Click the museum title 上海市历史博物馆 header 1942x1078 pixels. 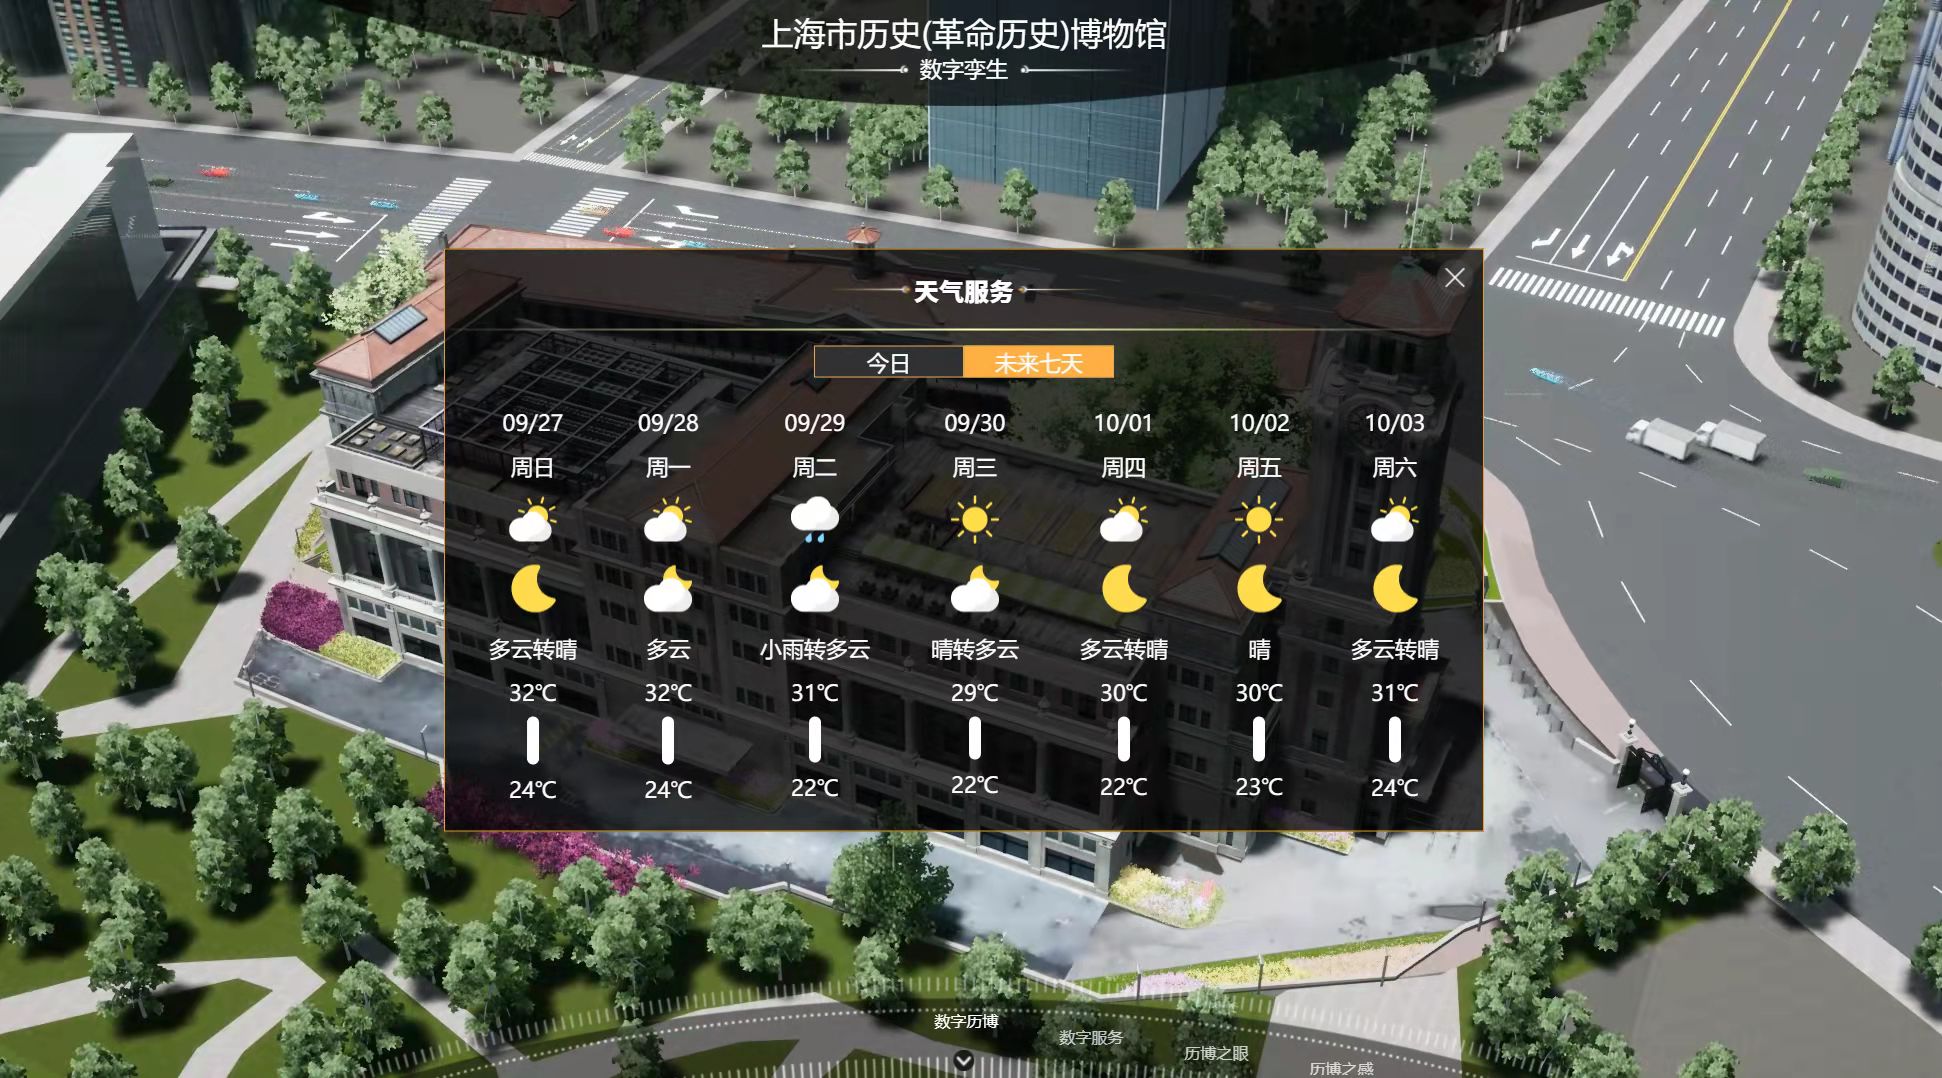pos(963,35)
